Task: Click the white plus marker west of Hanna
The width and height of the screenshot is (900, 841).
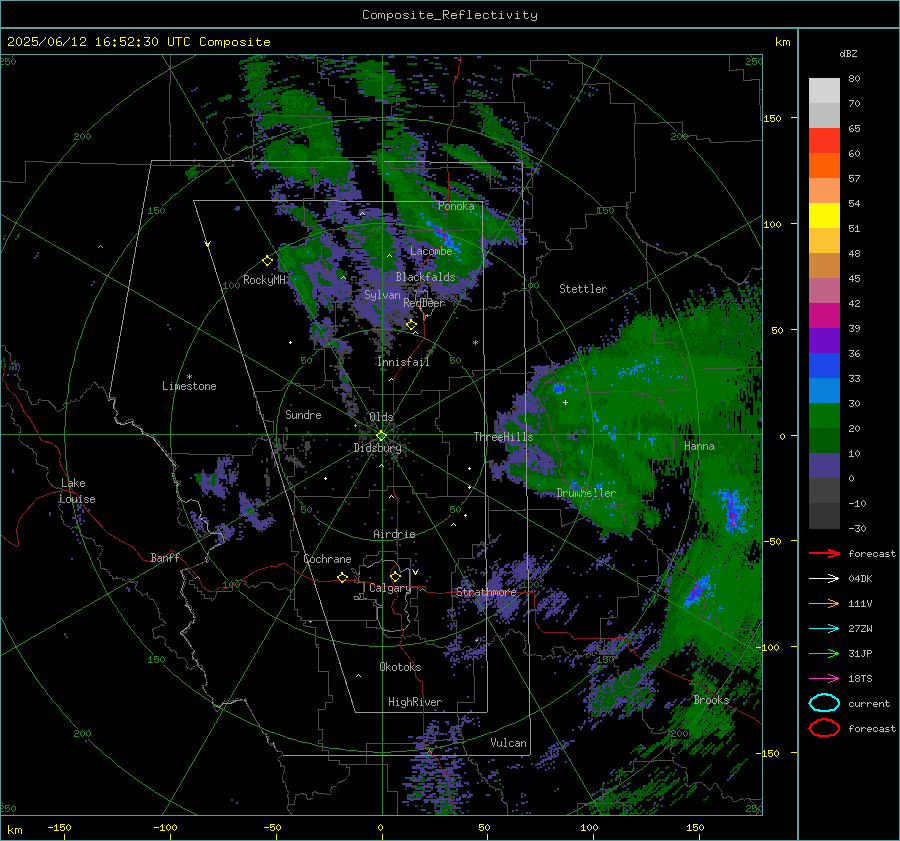Action: (x=565, y=402)
